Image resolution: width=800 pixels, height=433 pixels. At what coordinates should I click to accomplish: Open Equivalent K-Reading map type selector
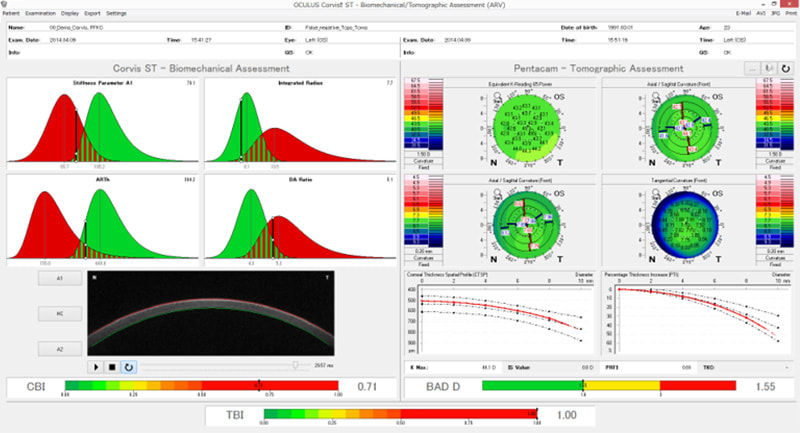[520, 84]
